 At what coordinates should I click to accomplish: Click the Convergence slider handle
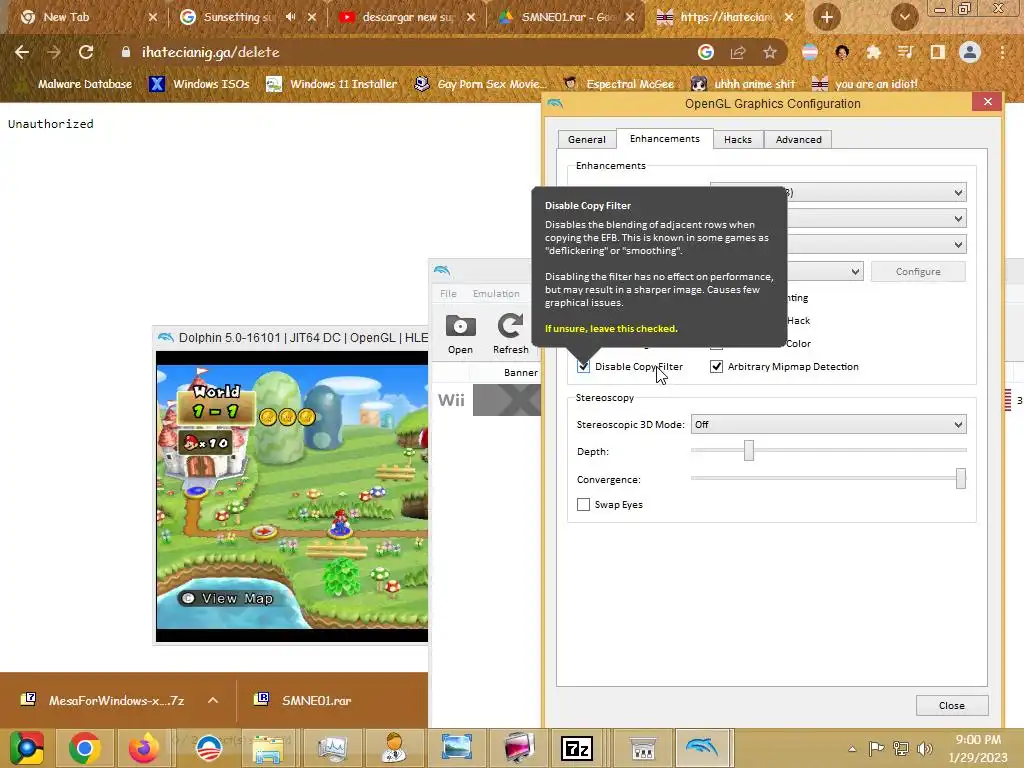(x=961, y=478)
